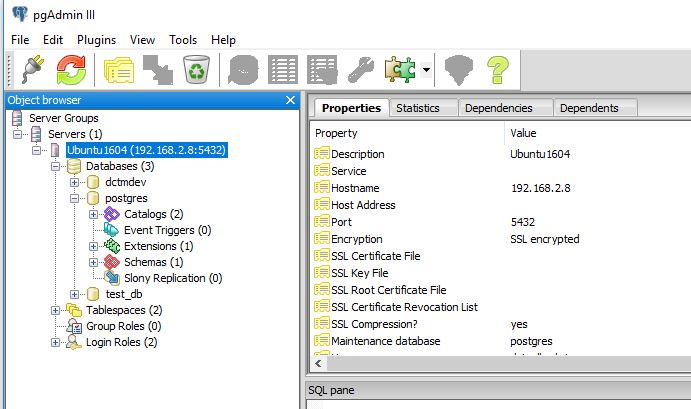The width and height of the screenshot is (691, 409).
Task: Switch to the Properties tab
Action: 351,108
